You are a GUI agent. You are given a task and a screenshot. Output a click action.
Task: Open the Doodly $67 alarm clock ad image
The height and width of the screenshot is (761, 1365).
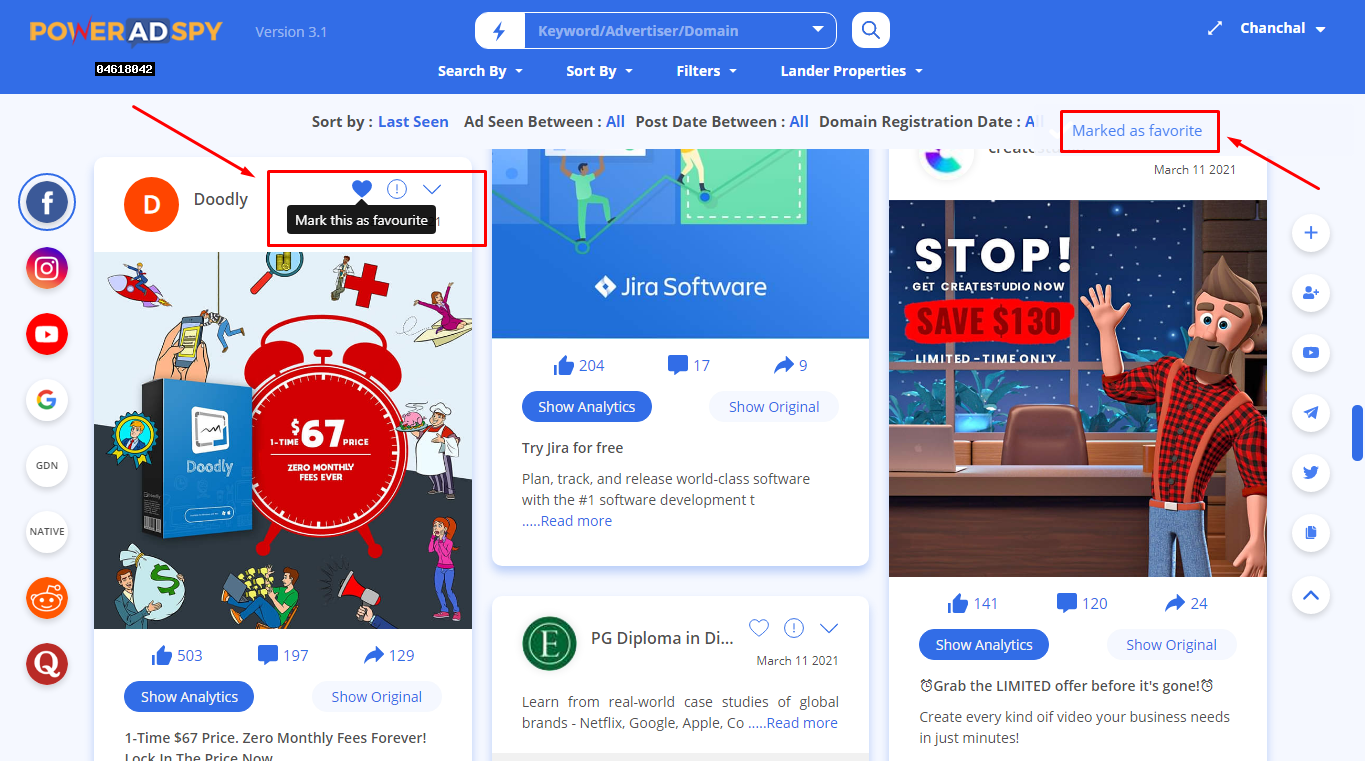click(283, 440)
